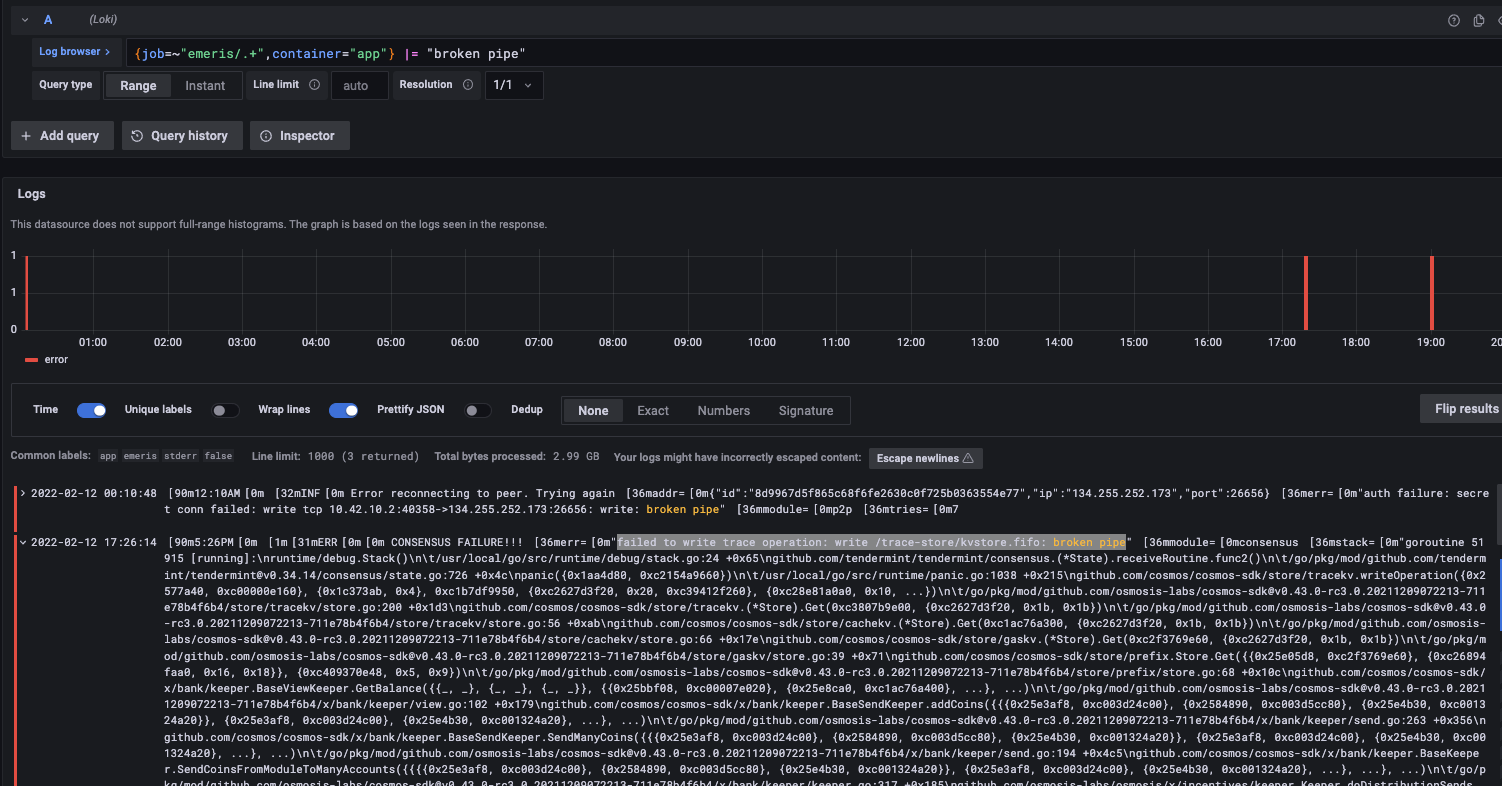
Task: Click the "app" common label tag
Action: [108, 456]
